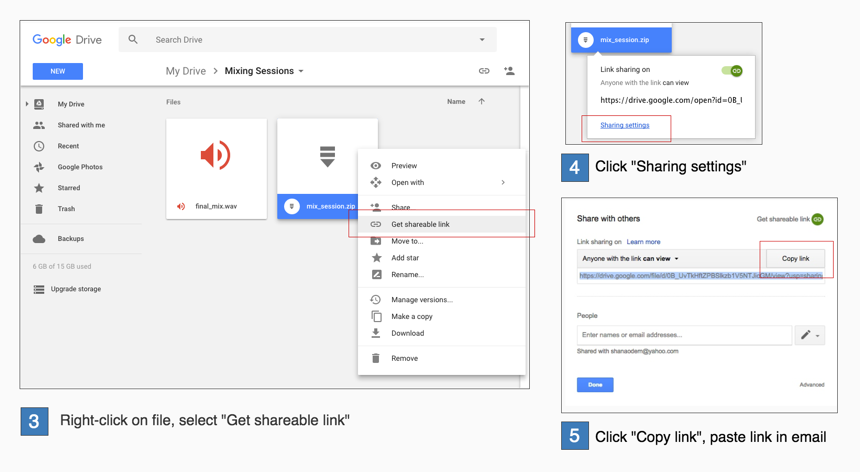
Task: Expand the My Drive tree arrow
Action: coord(27,104)
